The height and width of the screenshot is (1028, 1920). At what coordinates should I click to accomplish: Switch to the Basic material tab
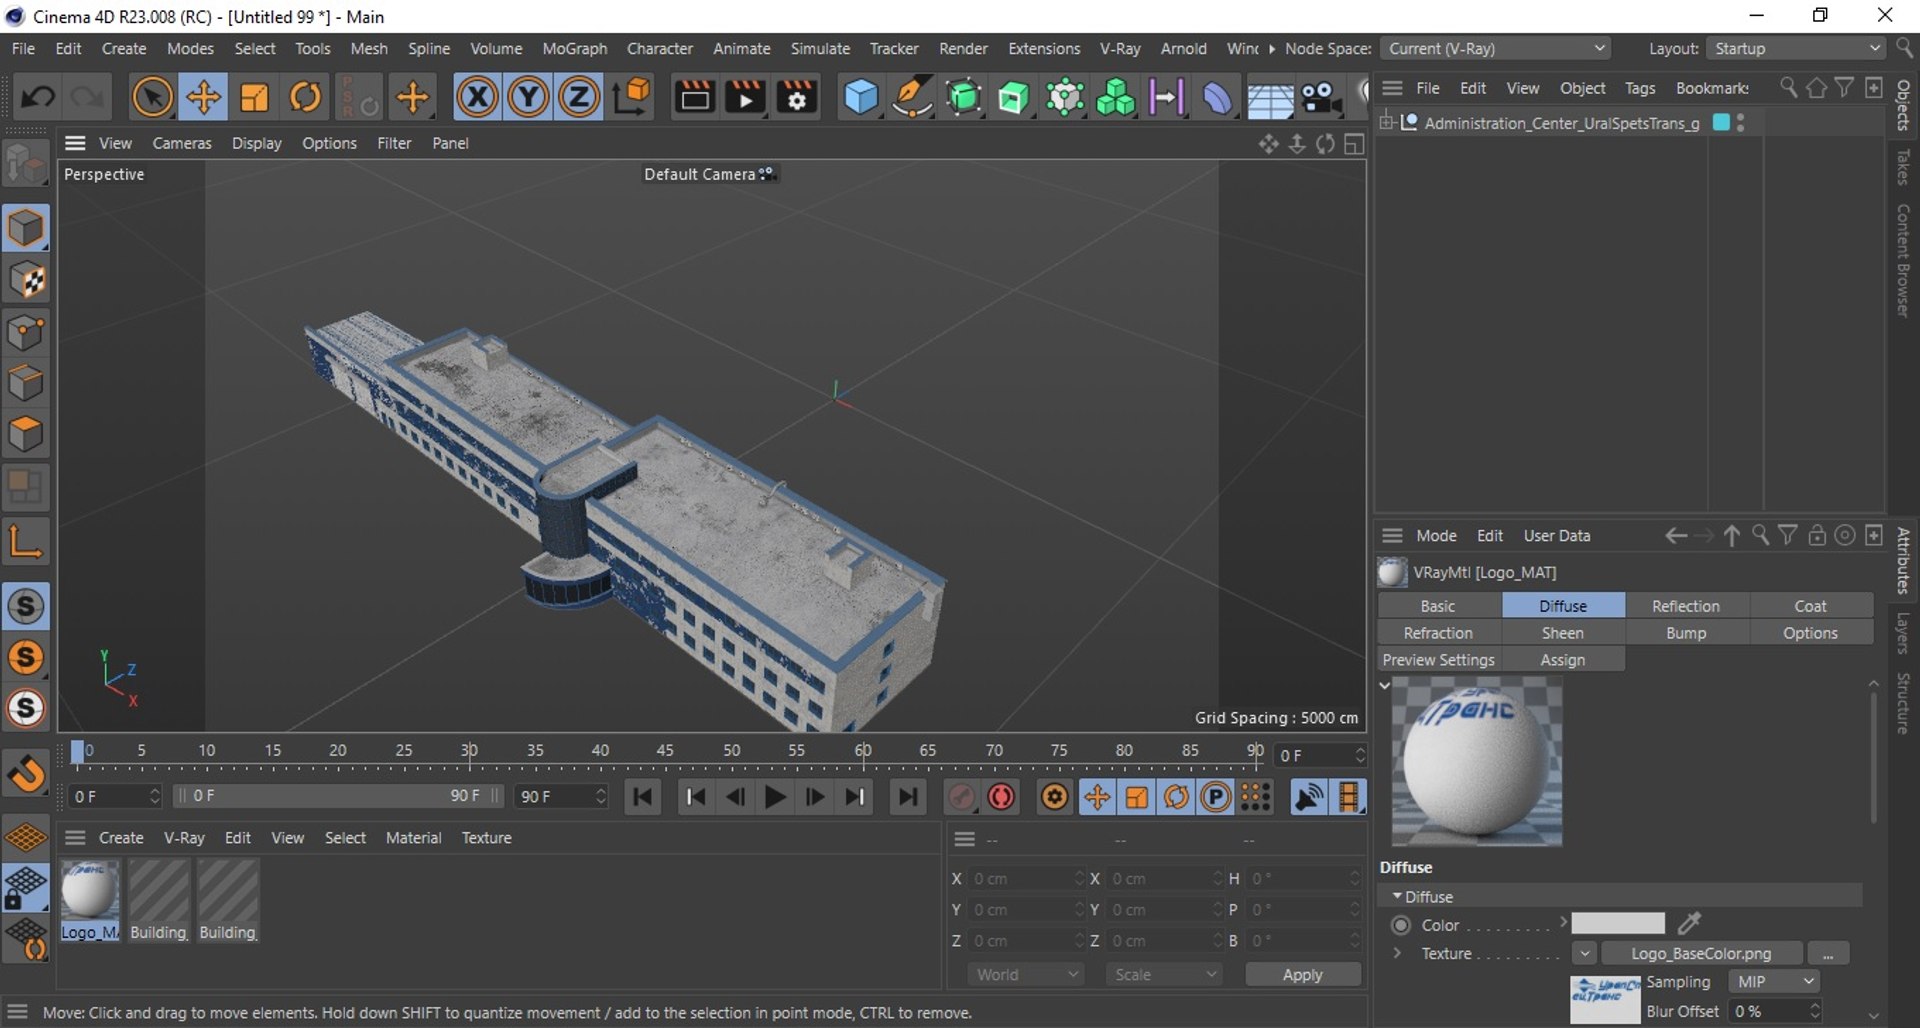(x=1438, y=606)
